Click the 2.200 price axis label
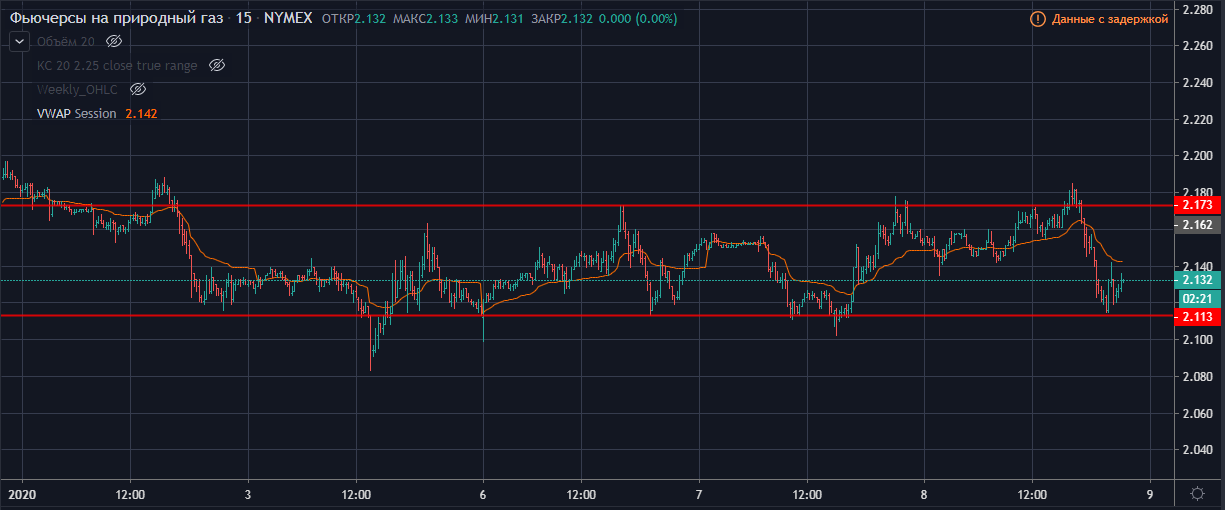The width and height of the screenshot is (1225, 510). pos(1198,156)
